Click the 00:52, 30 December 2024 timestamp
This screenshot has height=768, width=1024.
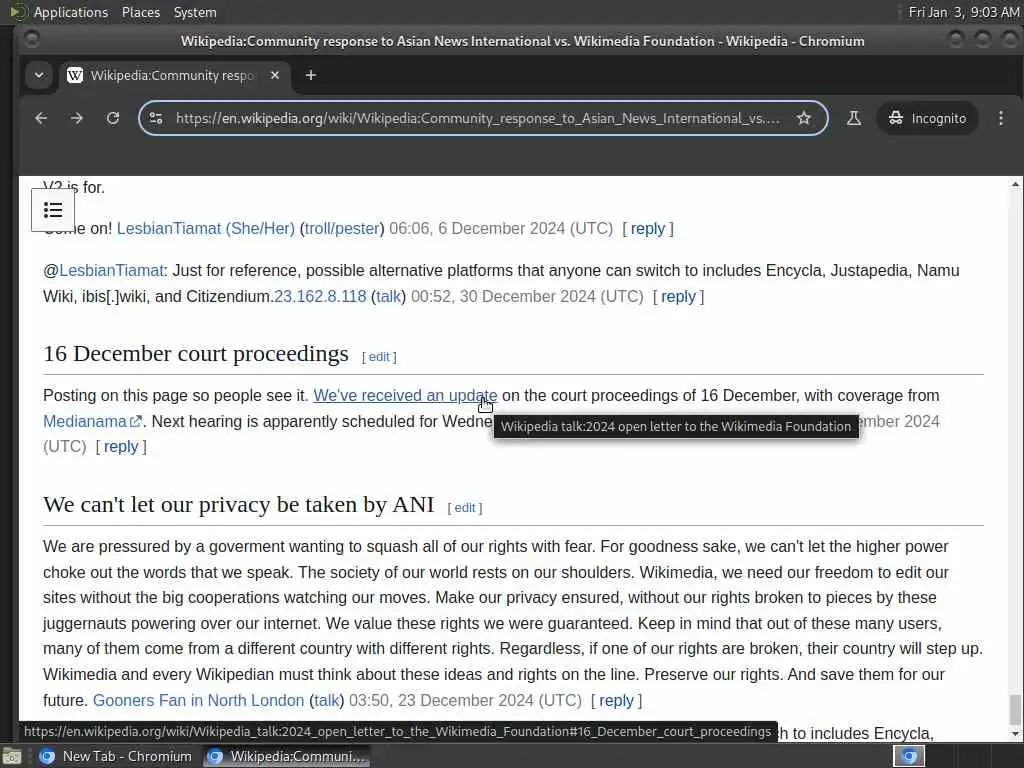527,296
